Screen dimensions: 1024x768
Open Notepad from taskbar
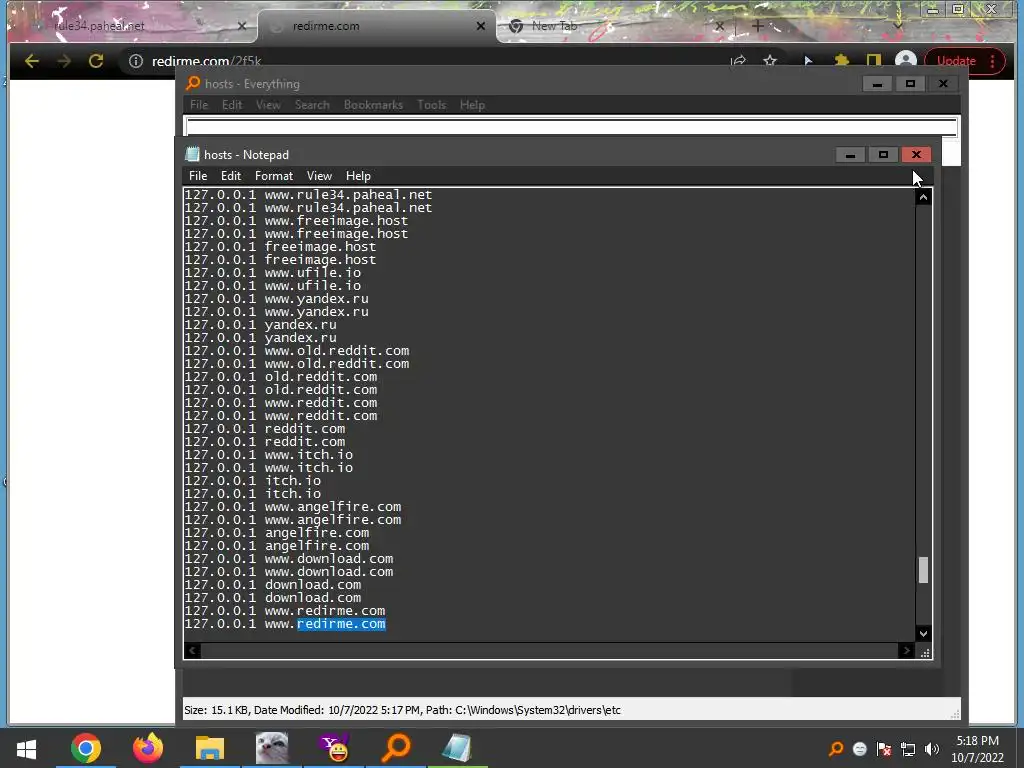457,748
